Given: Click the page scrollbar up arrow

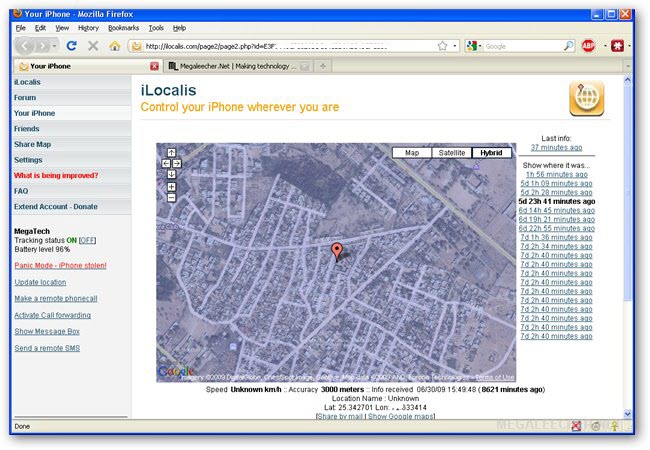Looking at the screenshot, I should (628, 80).
